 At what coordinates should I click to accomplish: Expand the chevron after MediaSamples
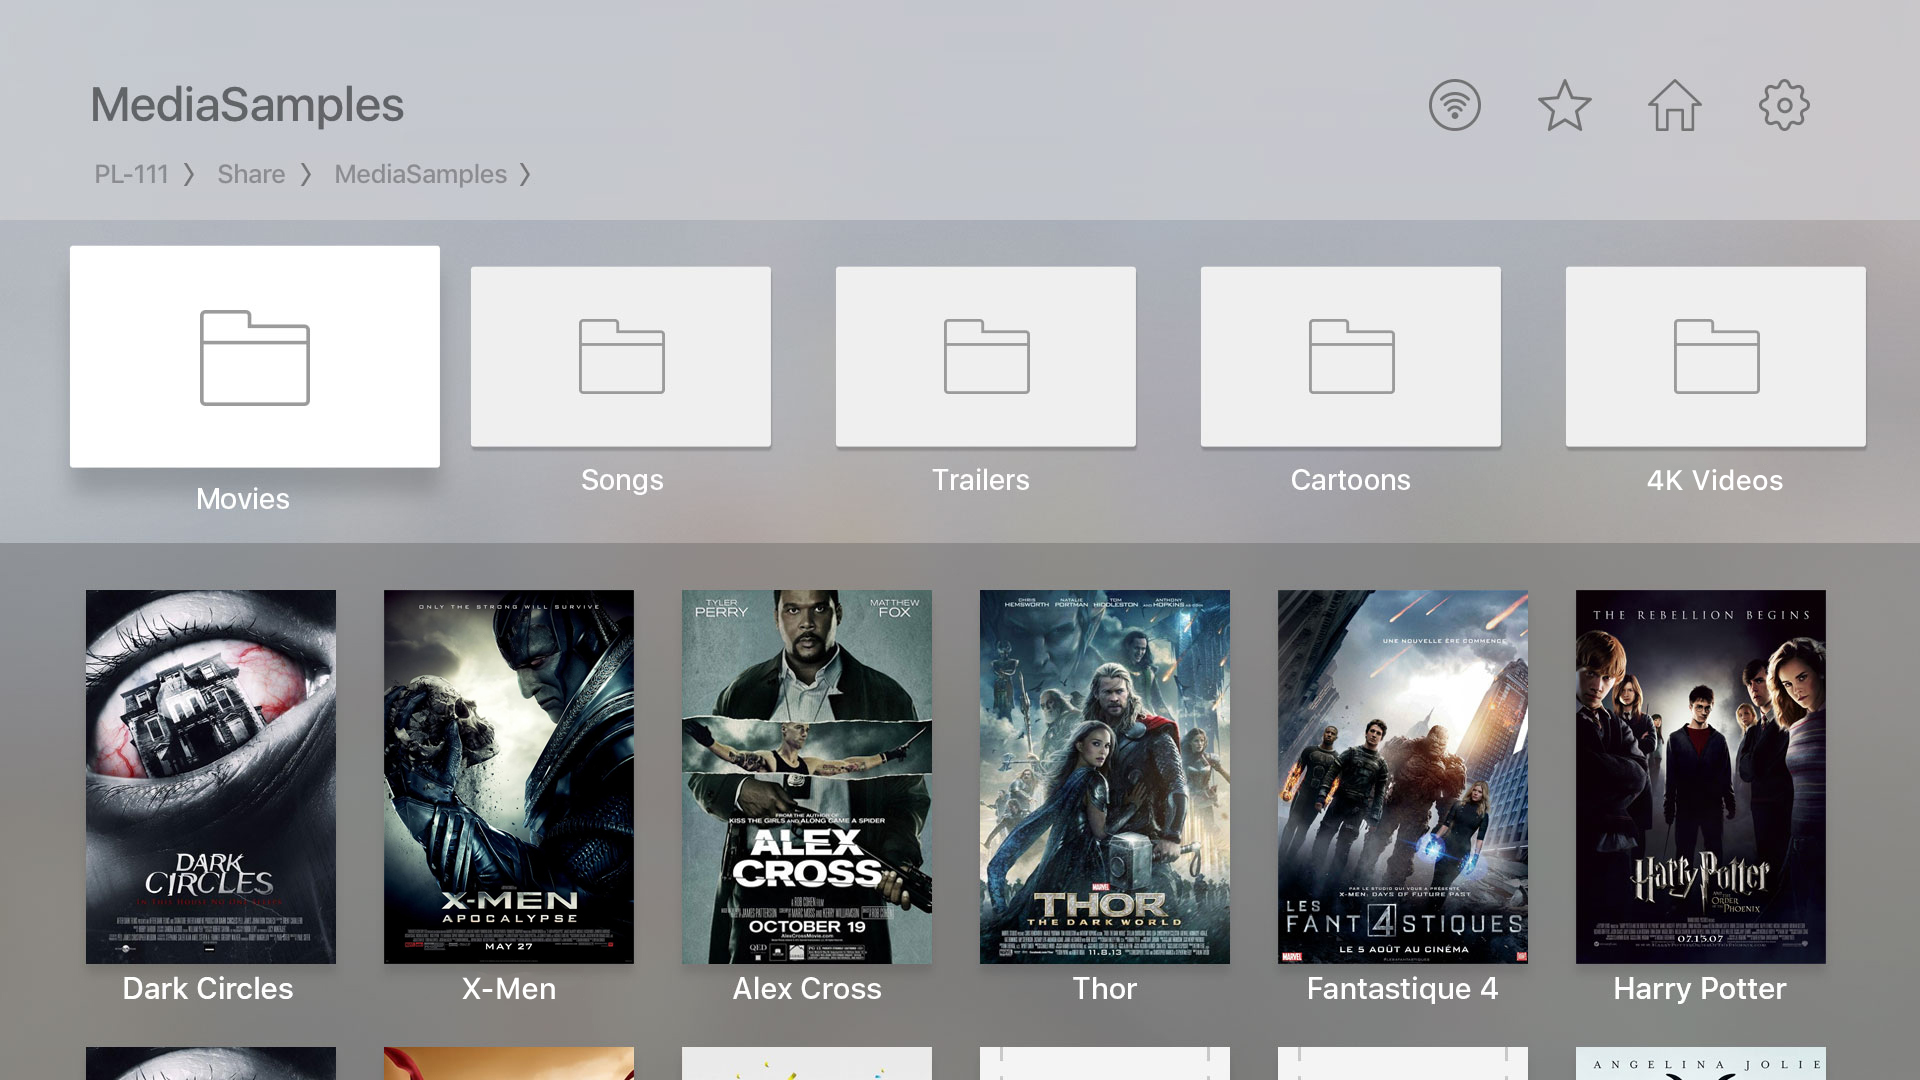coord(527,174)
